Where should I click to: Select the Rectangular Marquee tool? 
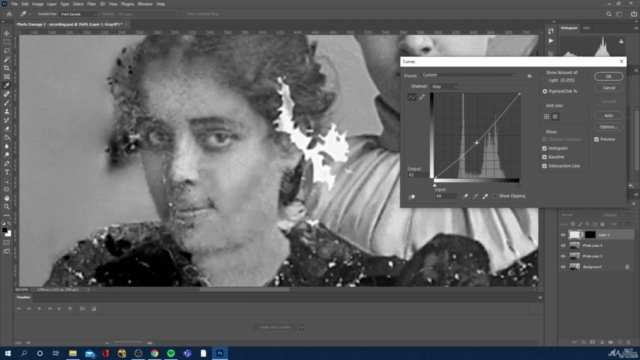[7, 42]
